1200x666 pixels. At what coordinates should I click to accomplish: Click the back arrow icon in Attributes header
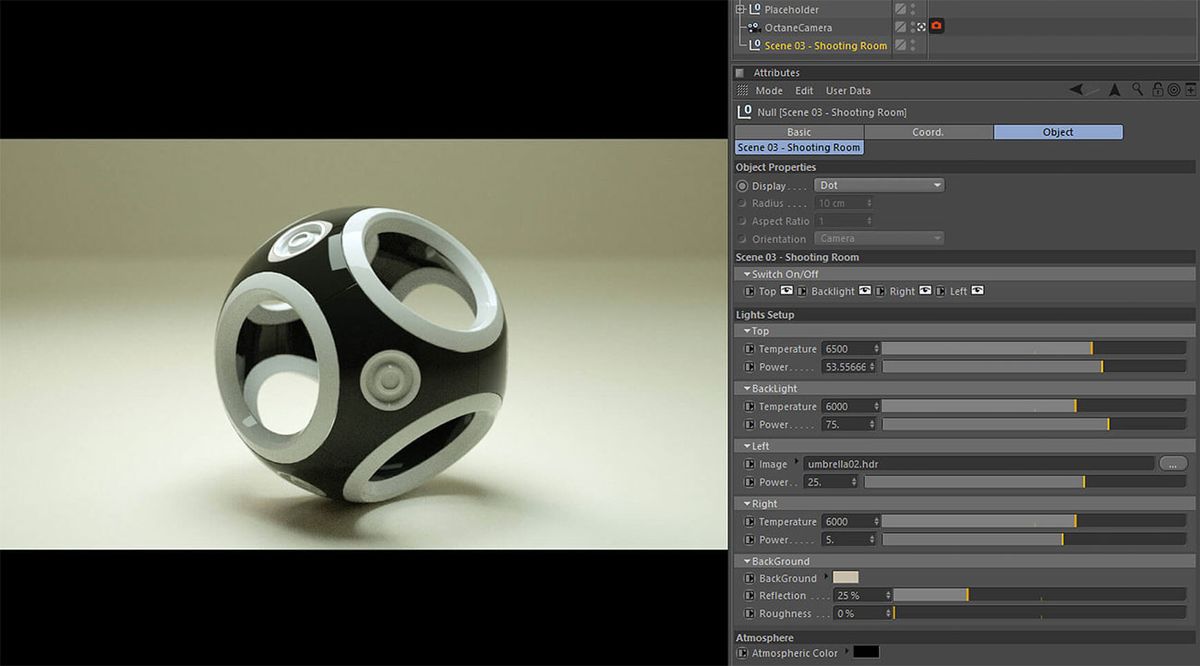(x=1076, y=89)
